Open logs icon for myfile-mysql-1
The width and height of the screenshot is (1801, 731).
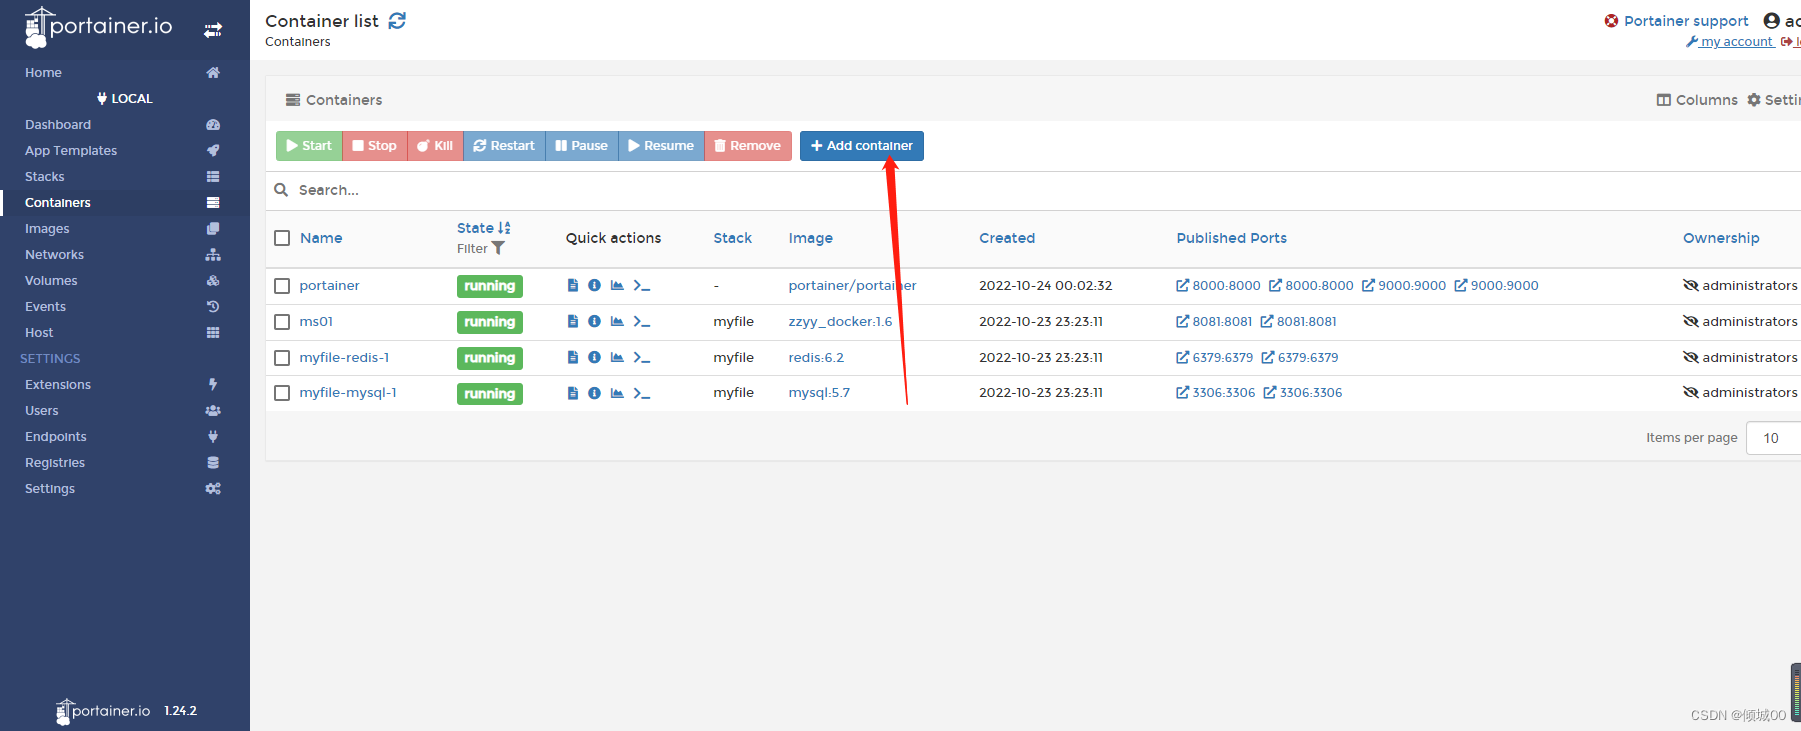[x=573, y=393]
